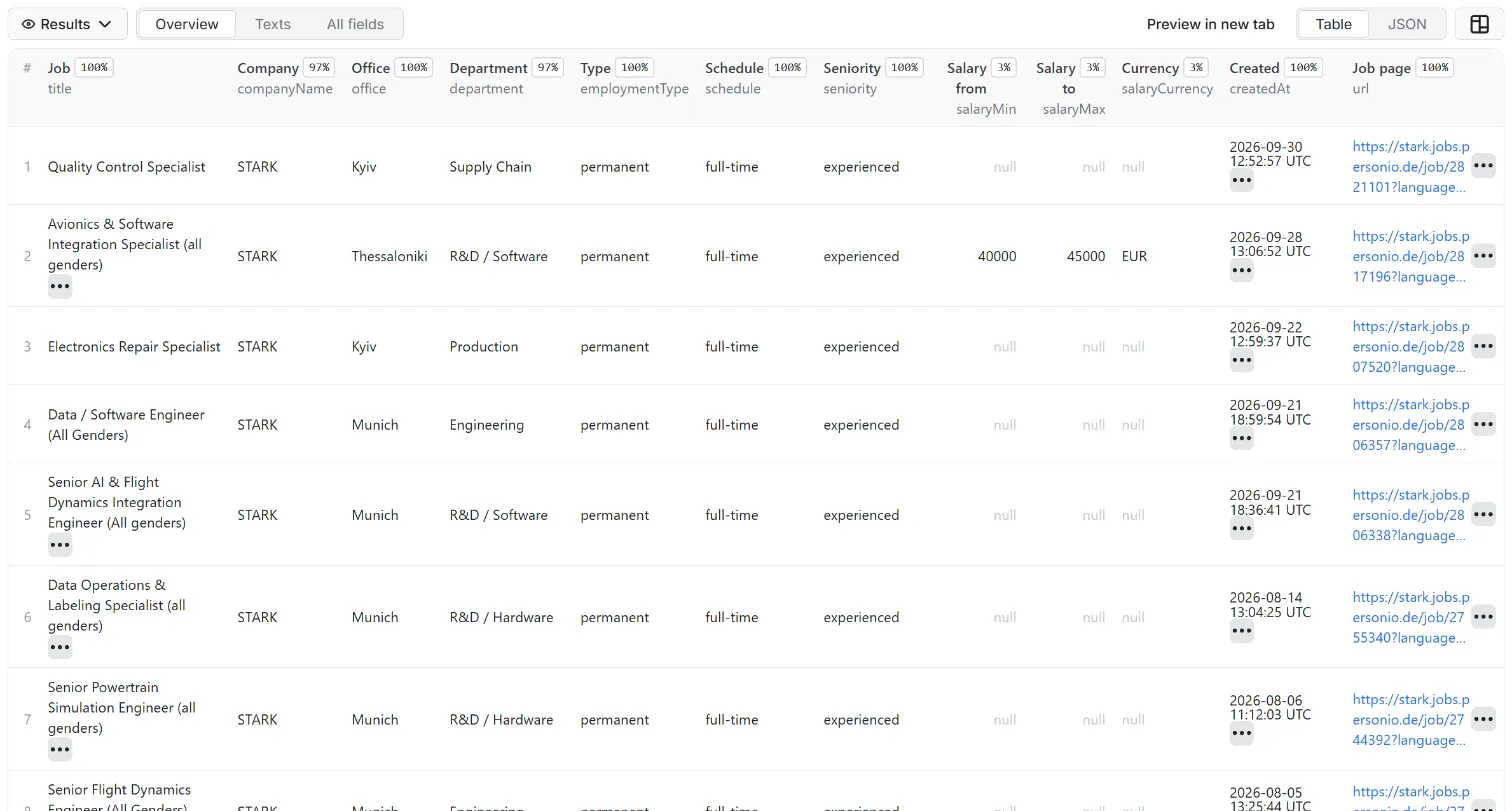Screen dimensions: 1512x811
Task: Expand ellipsis under Senior Powertrain Simulation title
Action: (60, 750)
